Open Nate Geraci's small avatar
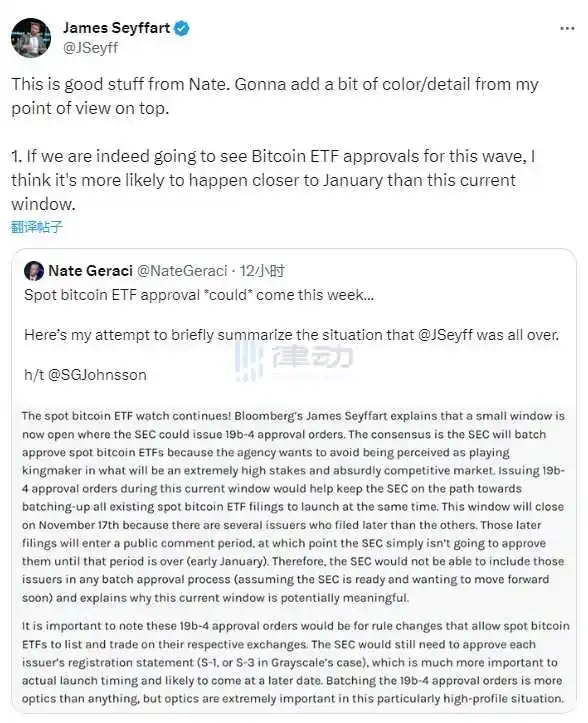 pyautogui.click(x=34, y=271)
